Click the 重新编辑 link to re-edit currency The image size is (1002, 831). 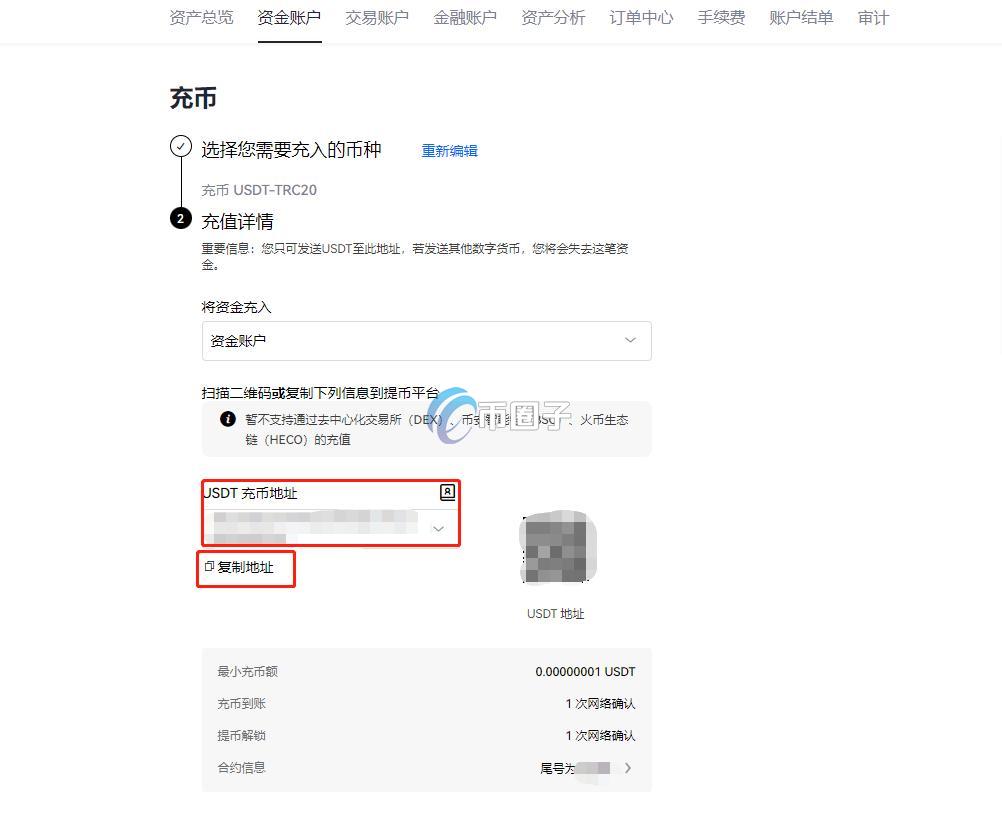point(449,150)
